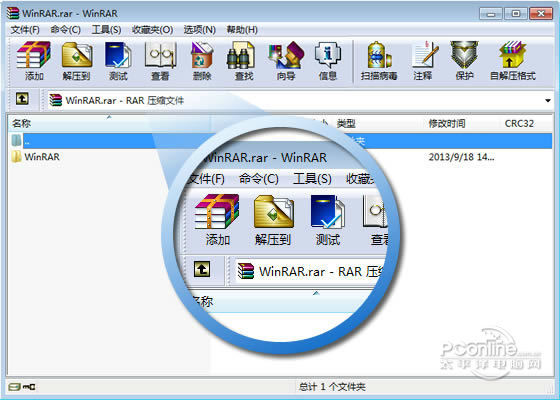
Task: Expand the archive path dropdown arrow
Action: pyautogui.click(x=548, y=101)
